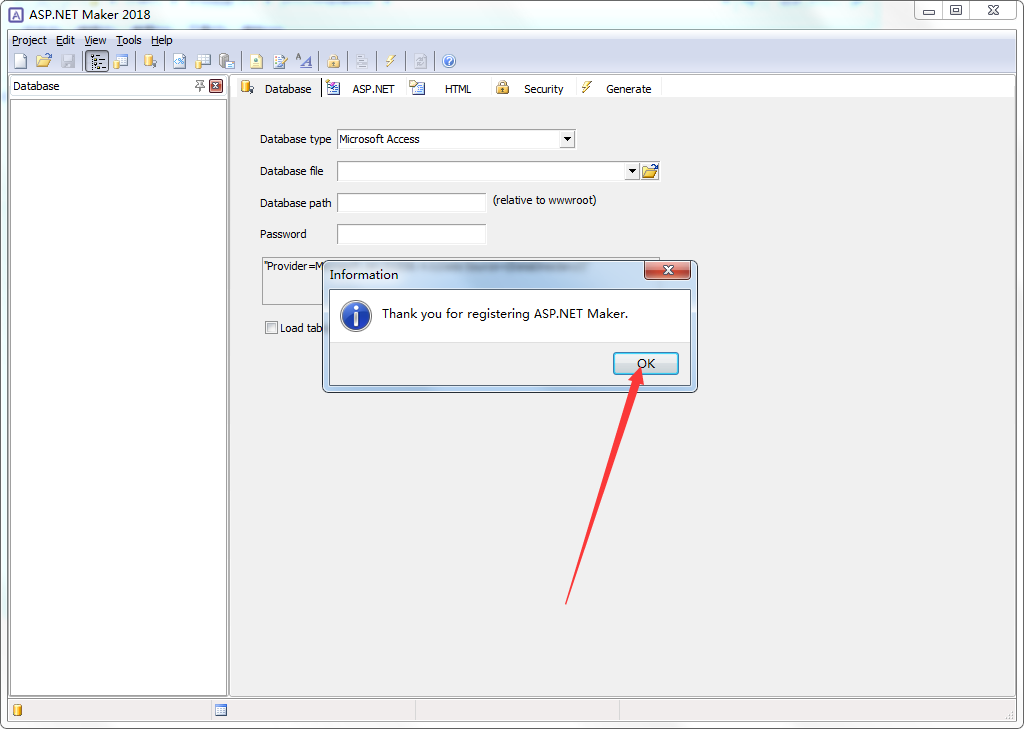Click the font style 'A' toolbar icon
1024x729 pixels.
[304, 61]
